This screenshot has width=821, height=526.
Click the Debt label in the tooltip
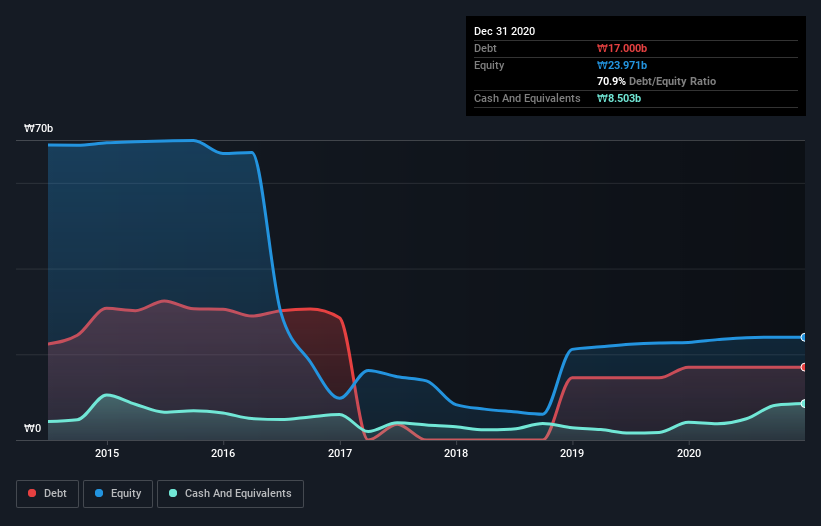click(485, 49)
